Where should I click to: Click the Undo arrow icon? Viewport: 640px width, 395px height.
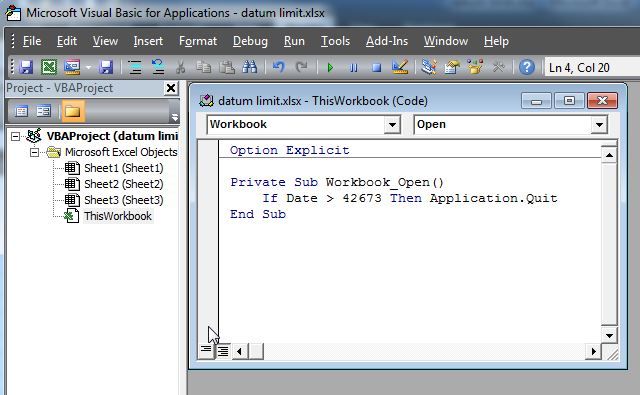(x=278, y=67)
